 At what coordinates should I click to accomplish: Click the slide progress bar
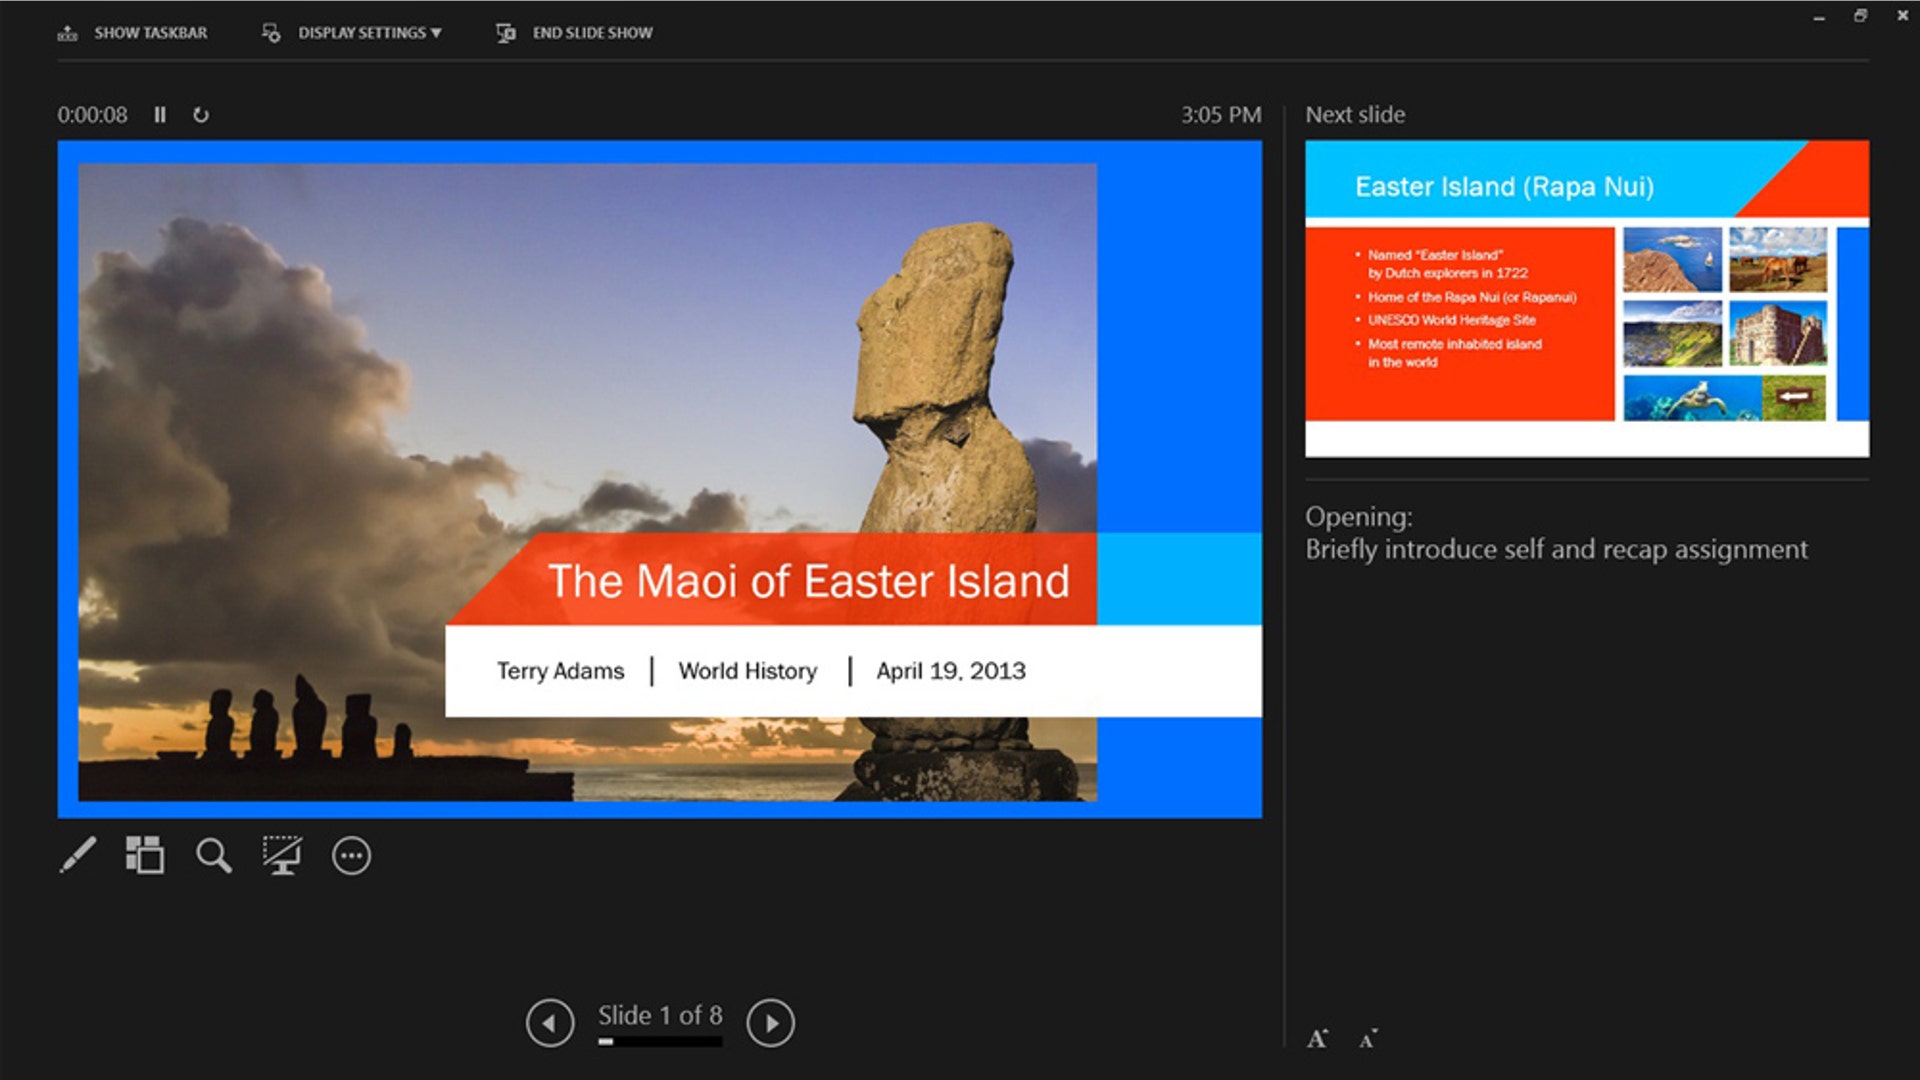660,1042
